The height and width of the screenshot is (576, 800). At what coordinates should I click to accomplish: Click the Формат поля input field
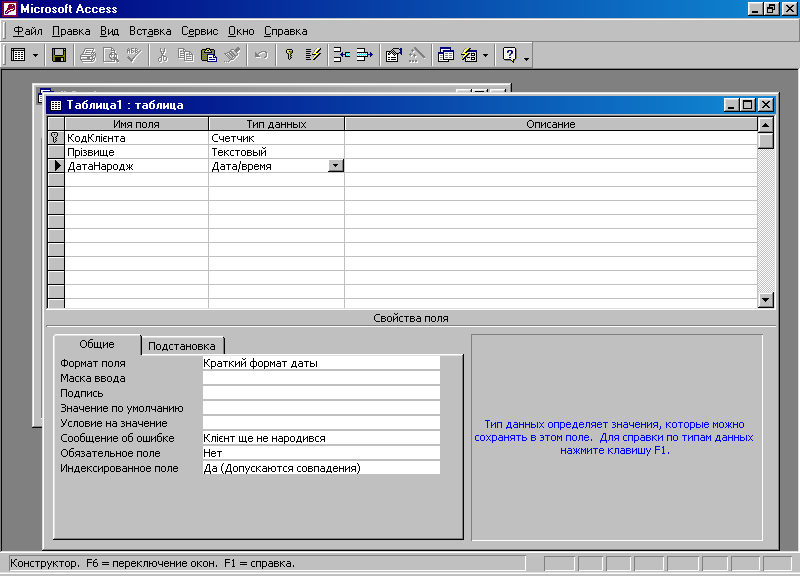click(x=321, y=363)
